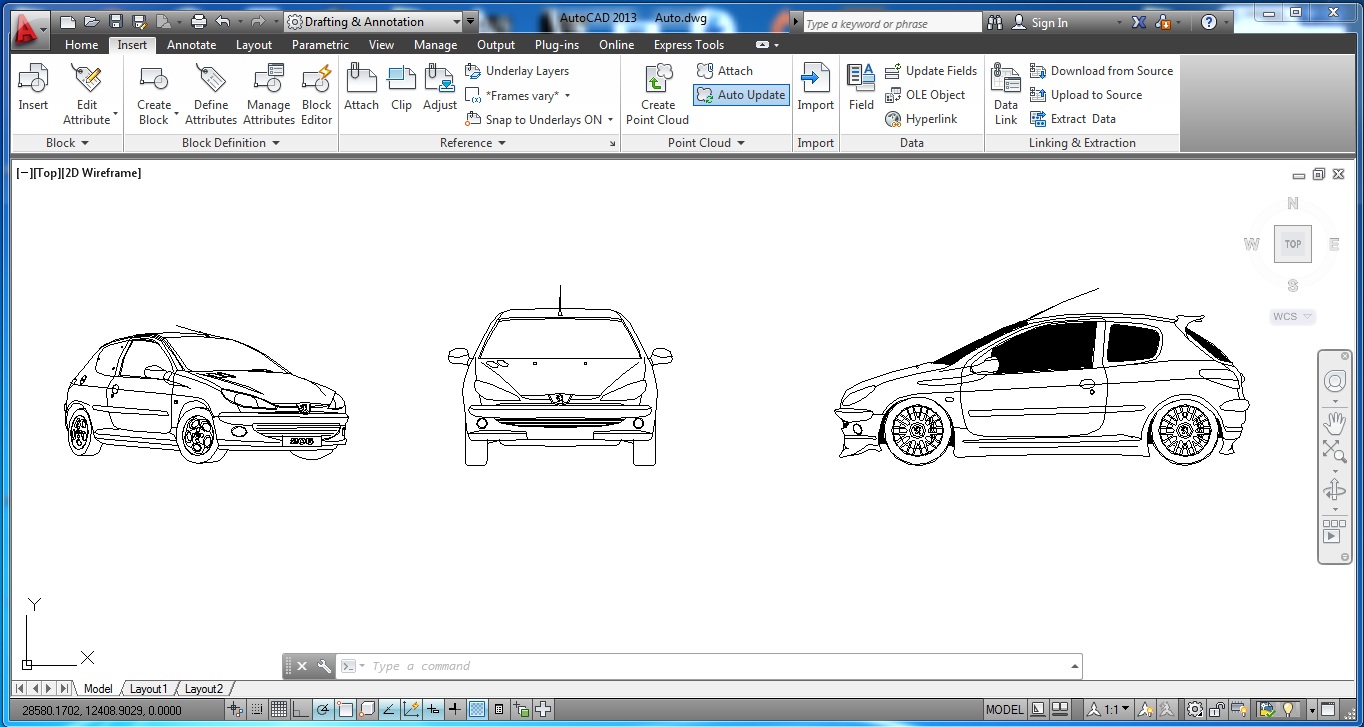
Task: Click Download from Source
Action: coord(1101,71)
